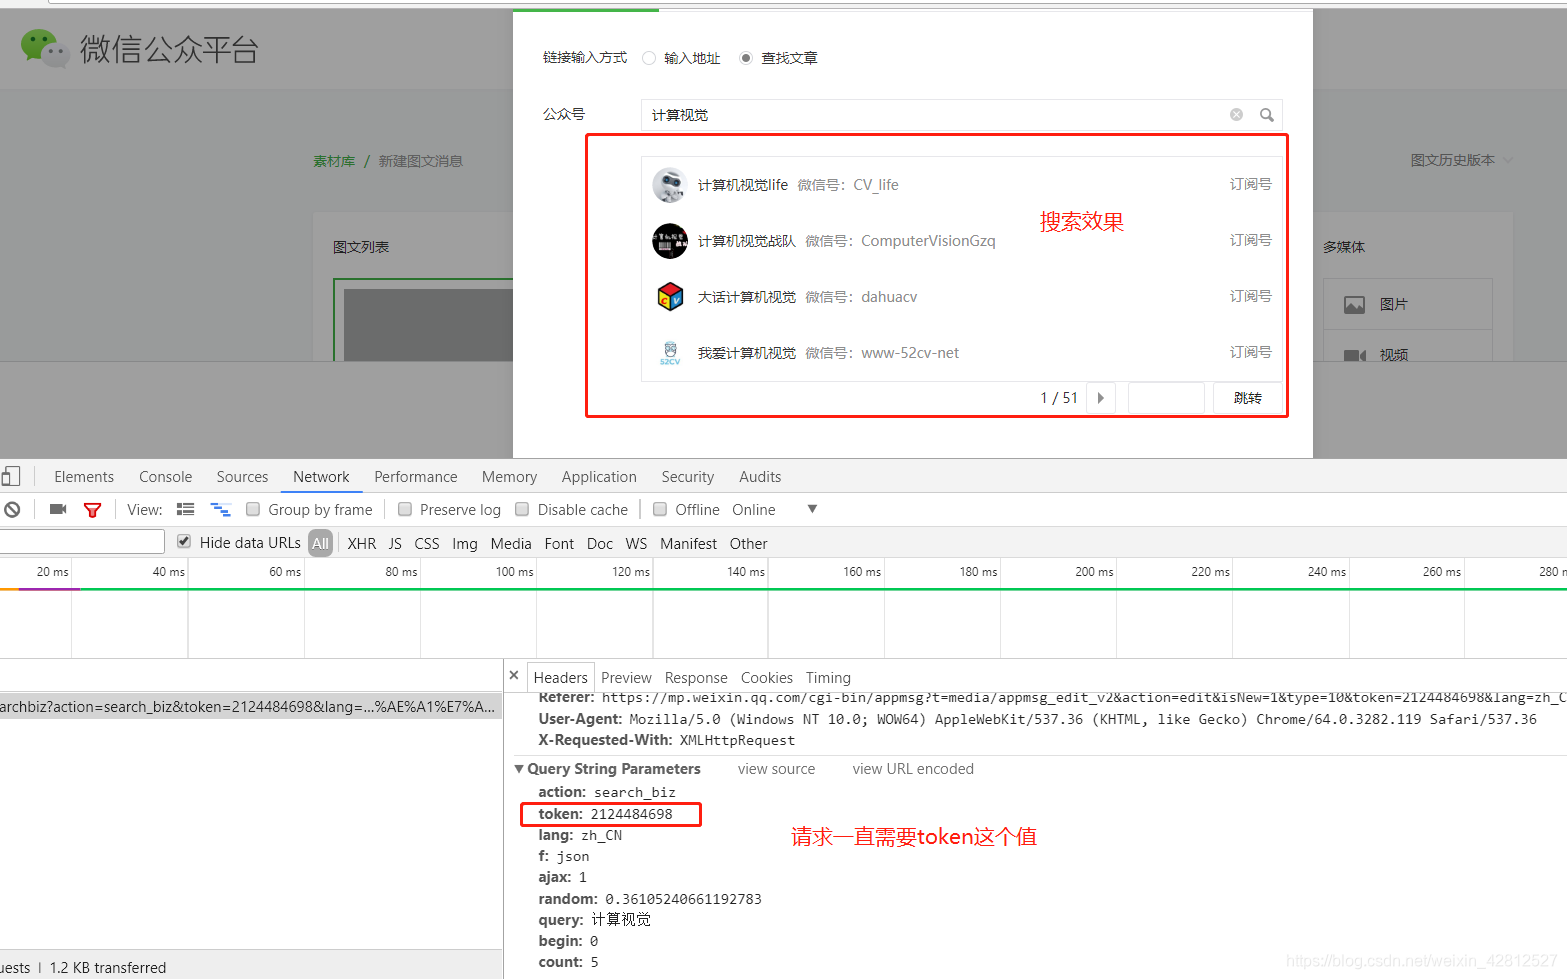Viewport: 1567px width, 979px height.
Task: Click the 大话计算机视觉 cube avatar
Action: tap(669, 297)
